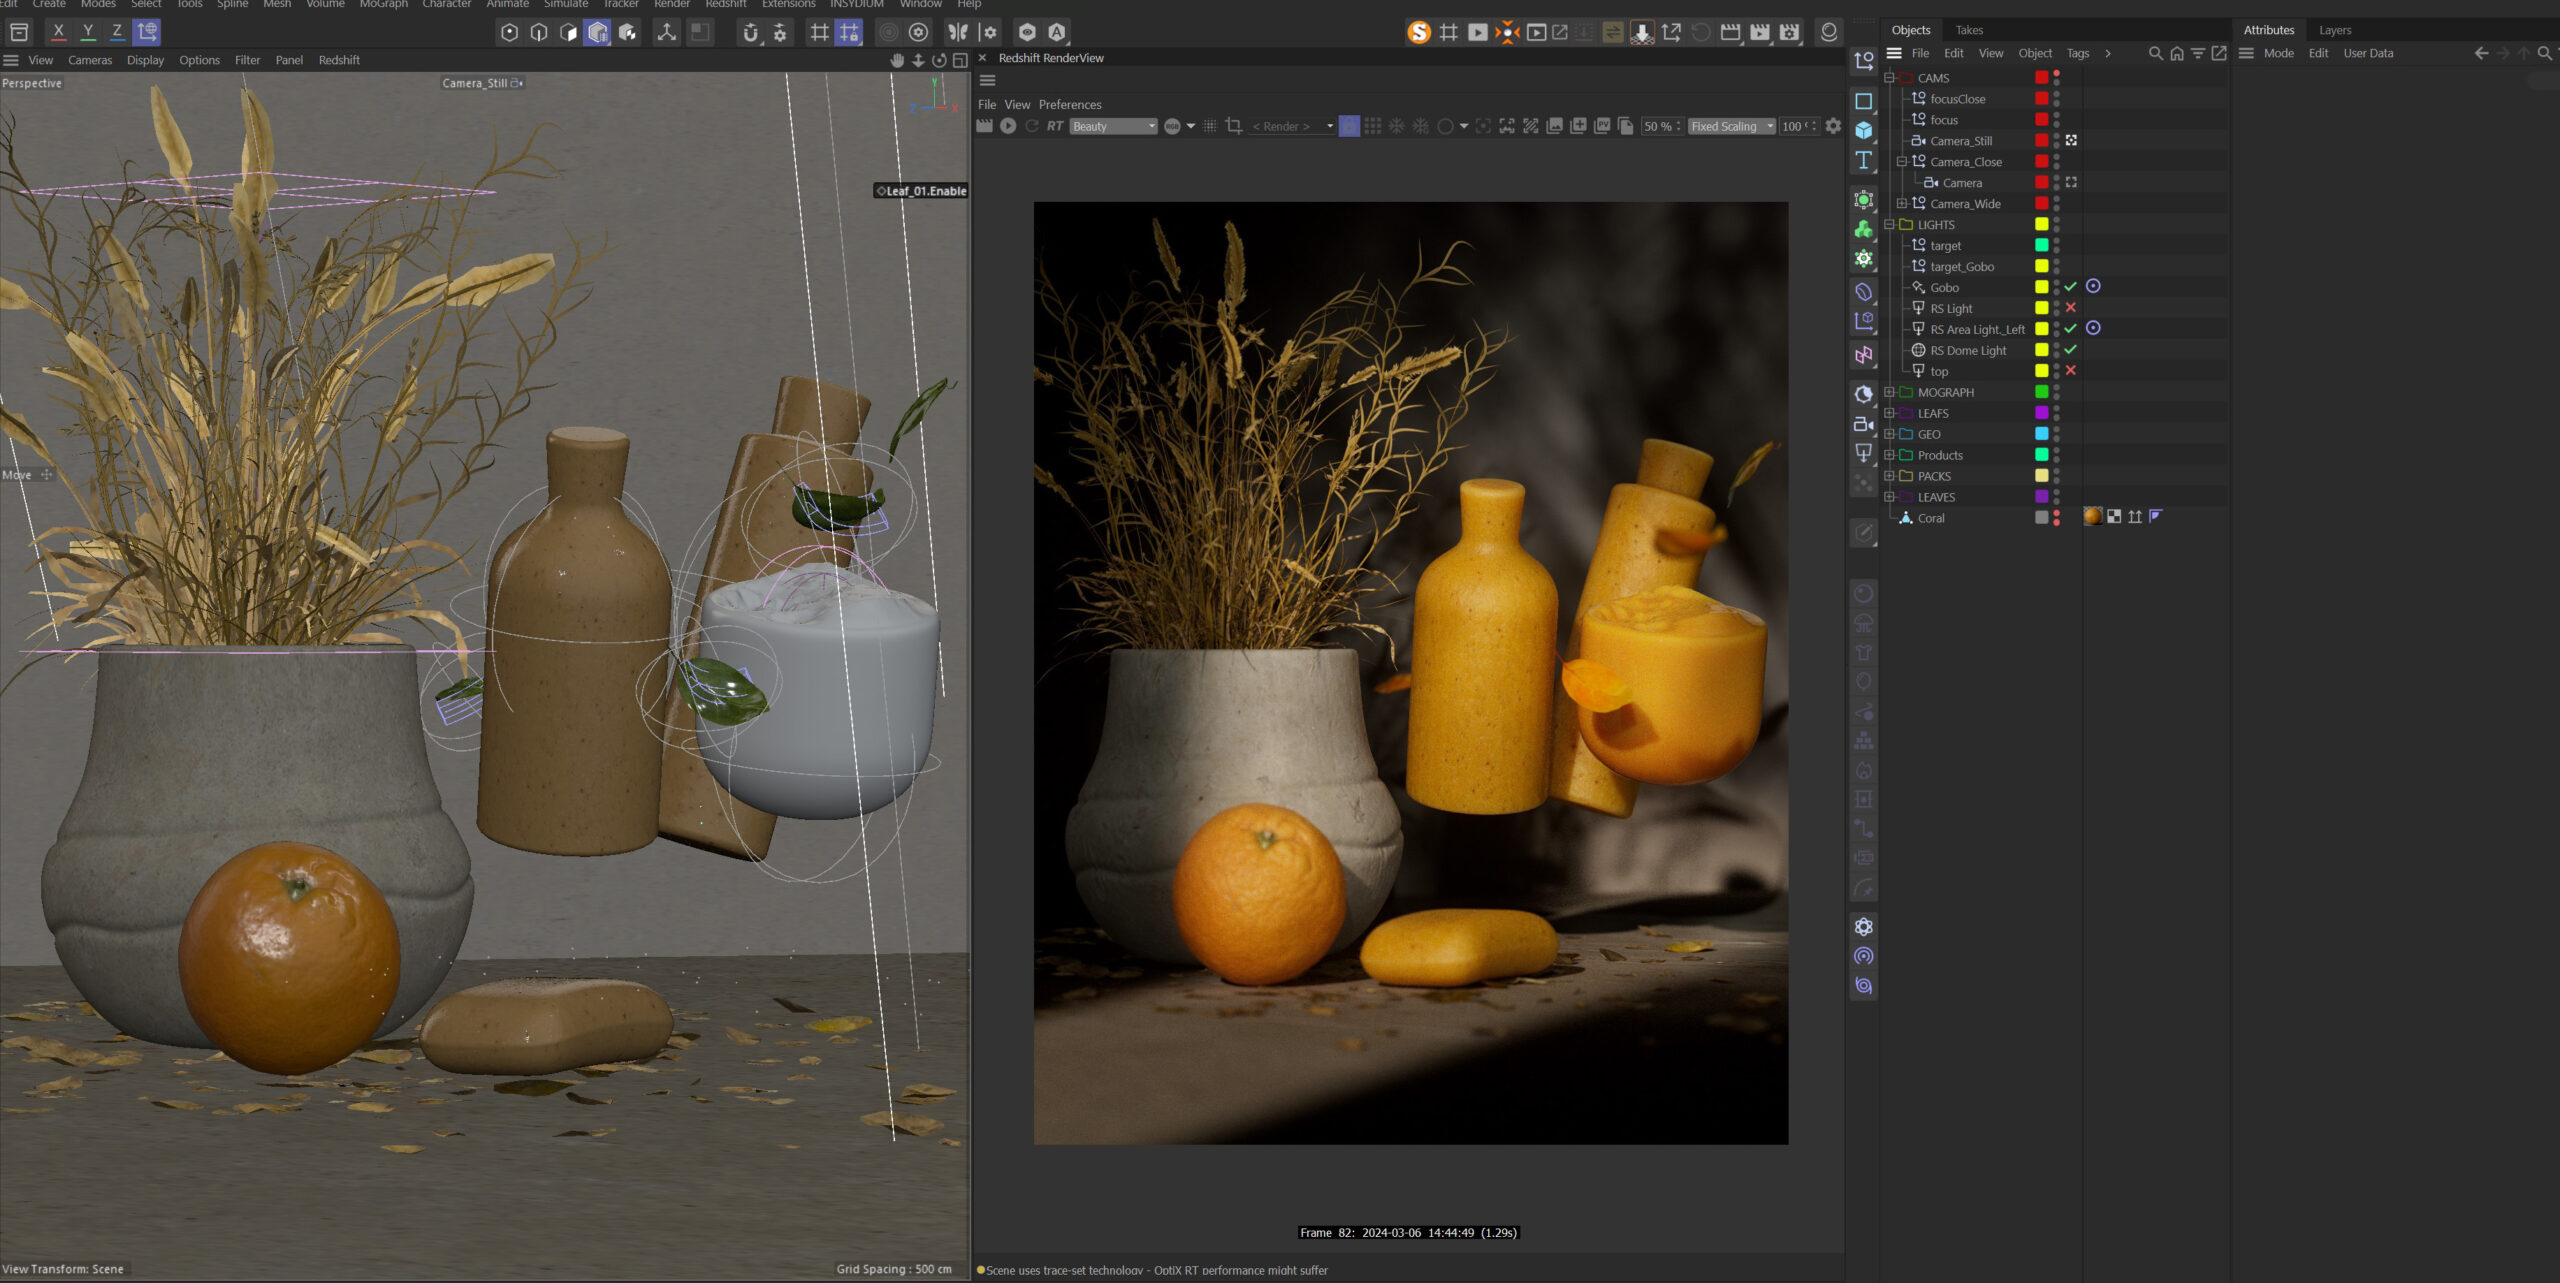Switch to the Takes tab
This screenshot has height=1283, width=2560.
[1969, 30]
